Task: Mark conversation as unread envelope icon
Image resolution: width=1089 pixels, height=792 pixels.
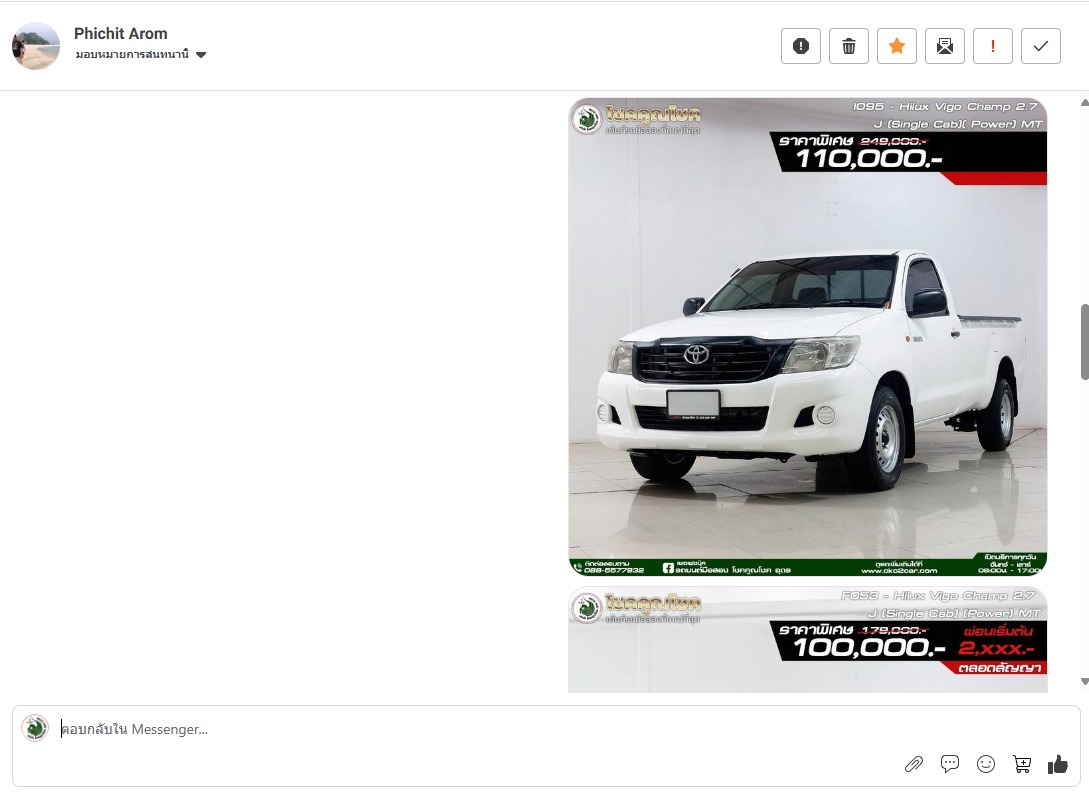Action: point(945,46)
